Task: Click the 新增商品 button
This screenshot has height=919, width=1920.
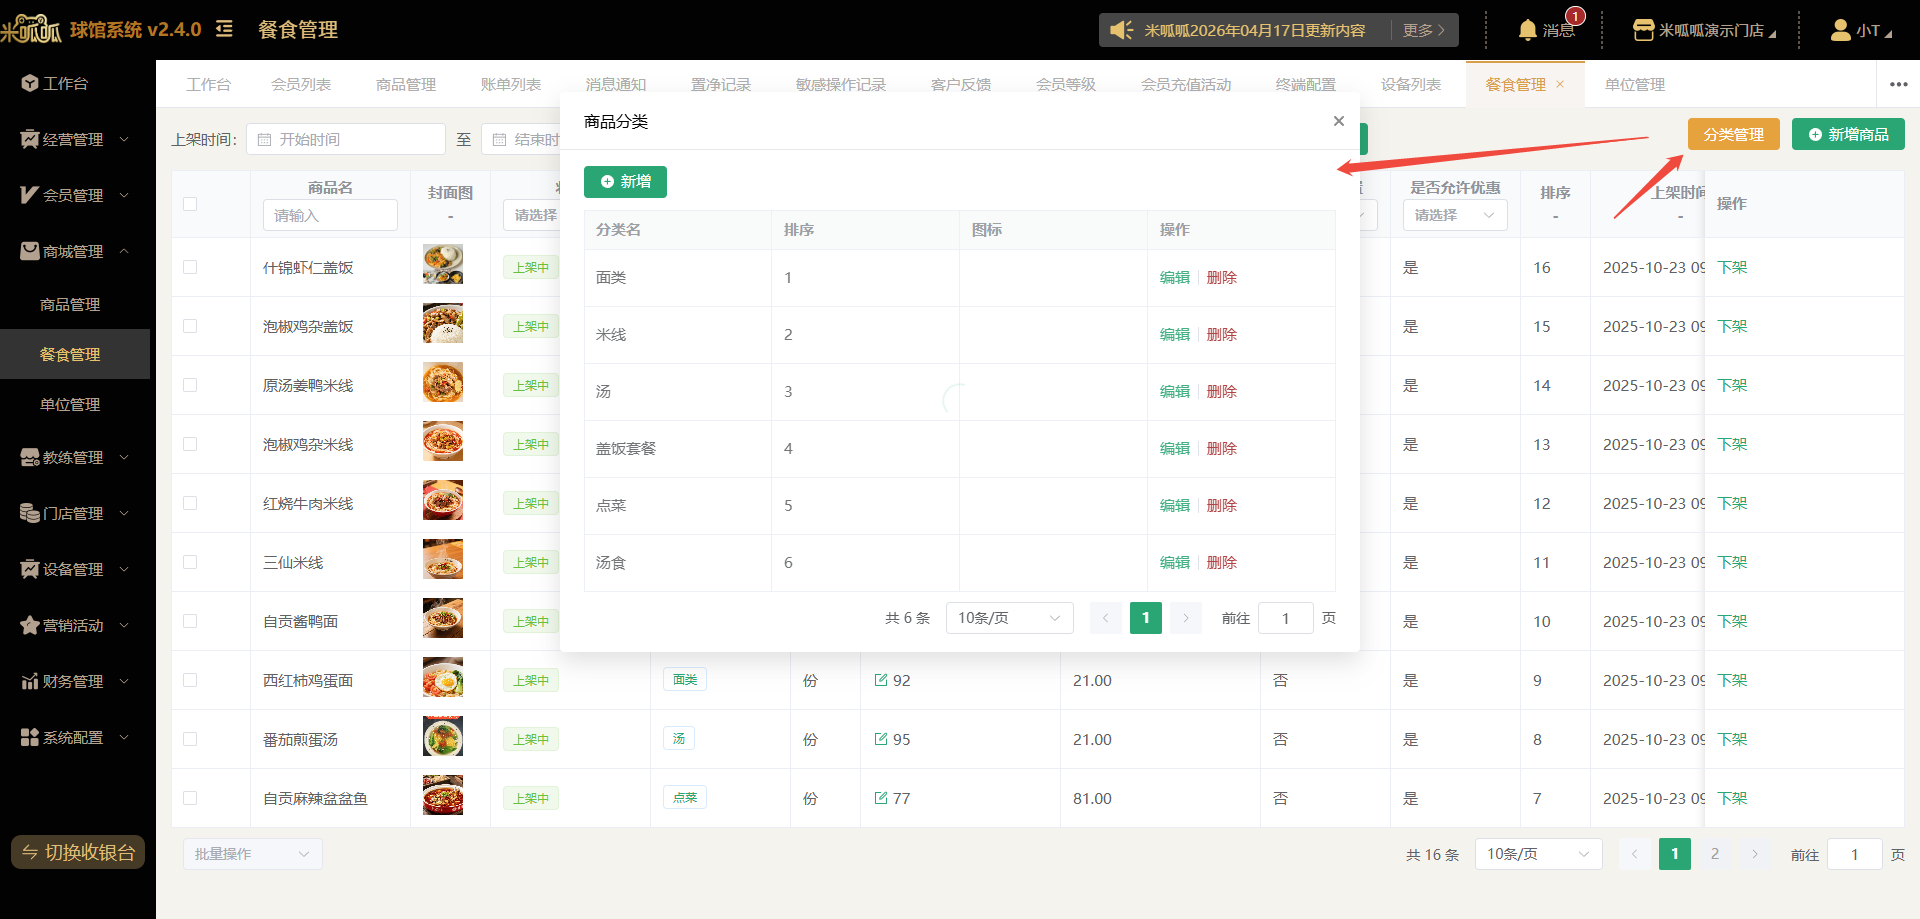Action: (1848, 134)
